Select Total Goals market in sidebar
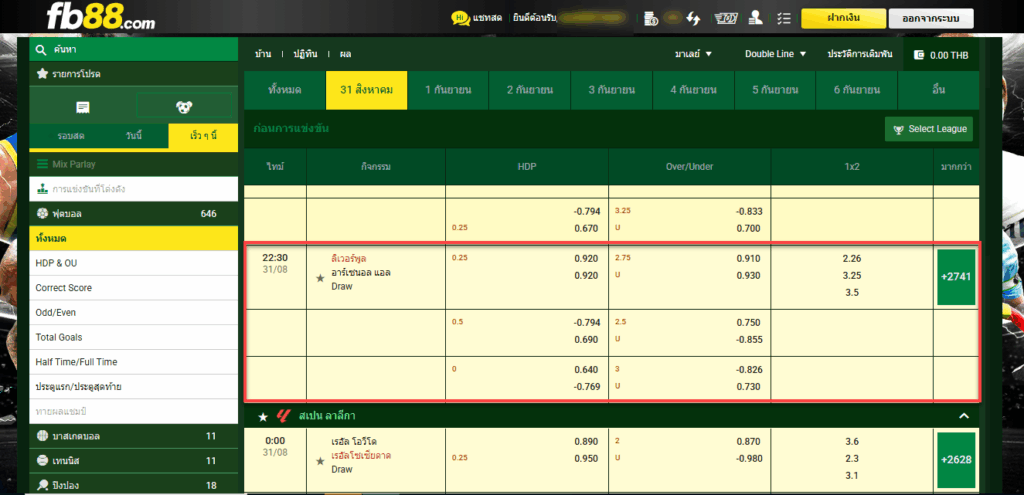 coord(134,337)
